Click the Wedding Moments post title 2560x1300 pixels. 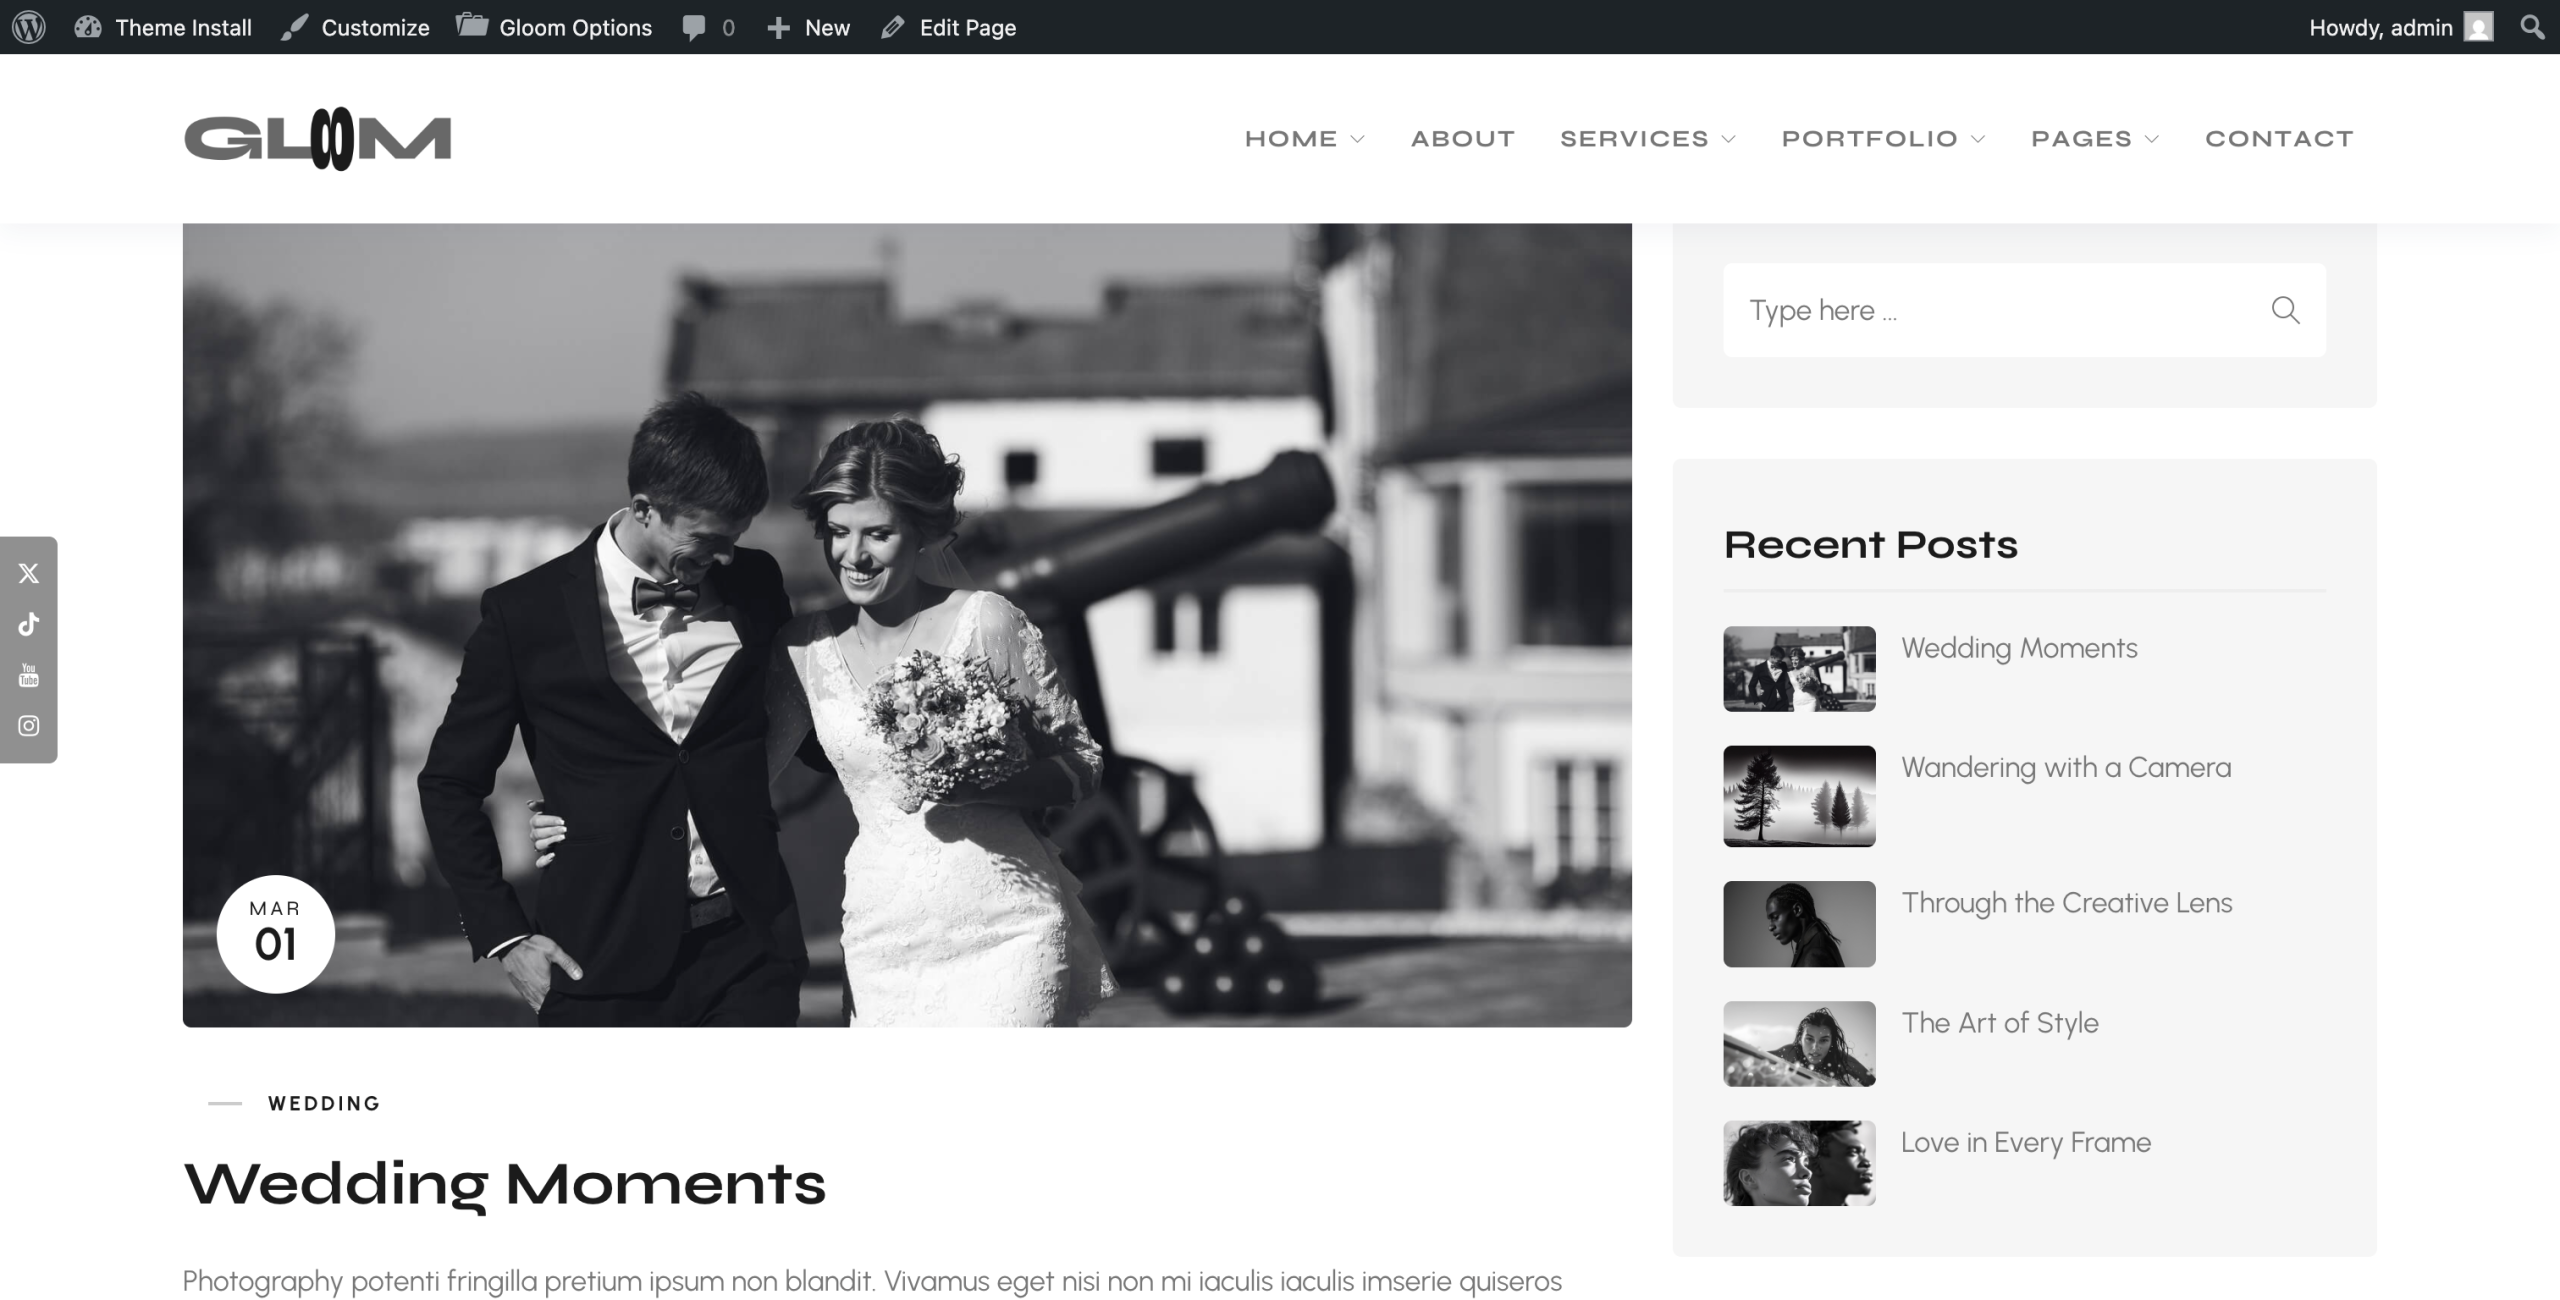(x=505, y=1185)
